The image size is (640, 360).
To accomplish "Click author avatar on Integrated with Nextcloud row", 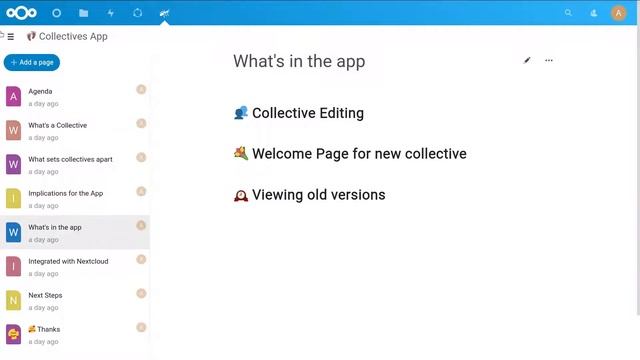I will click(x=141, y=259).
